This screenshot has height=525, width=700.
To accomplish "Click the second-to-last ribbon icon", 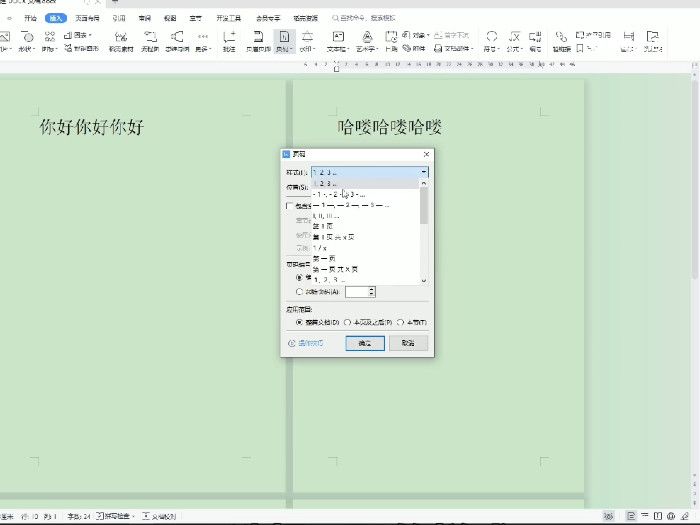I will [628, 41].
